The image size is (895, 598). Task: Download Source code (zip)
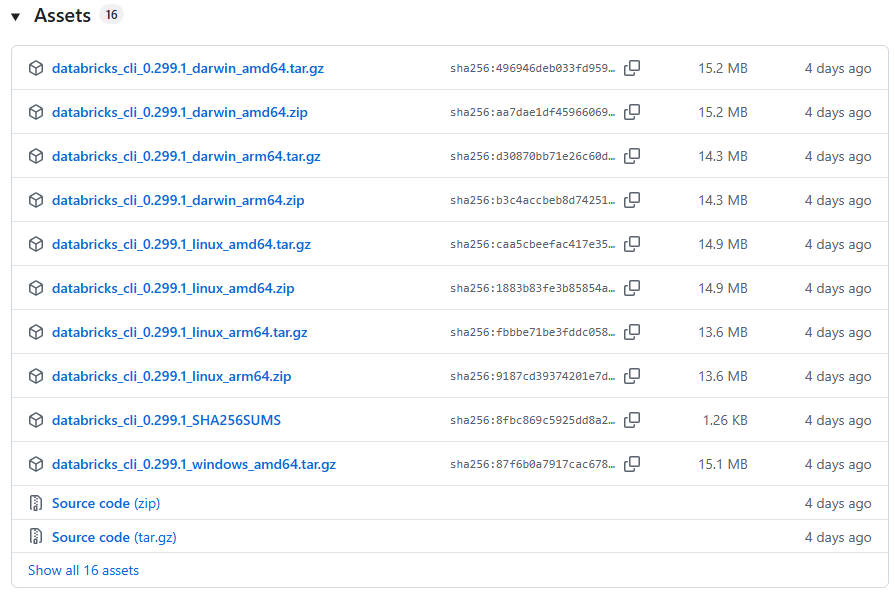point(106,503)
